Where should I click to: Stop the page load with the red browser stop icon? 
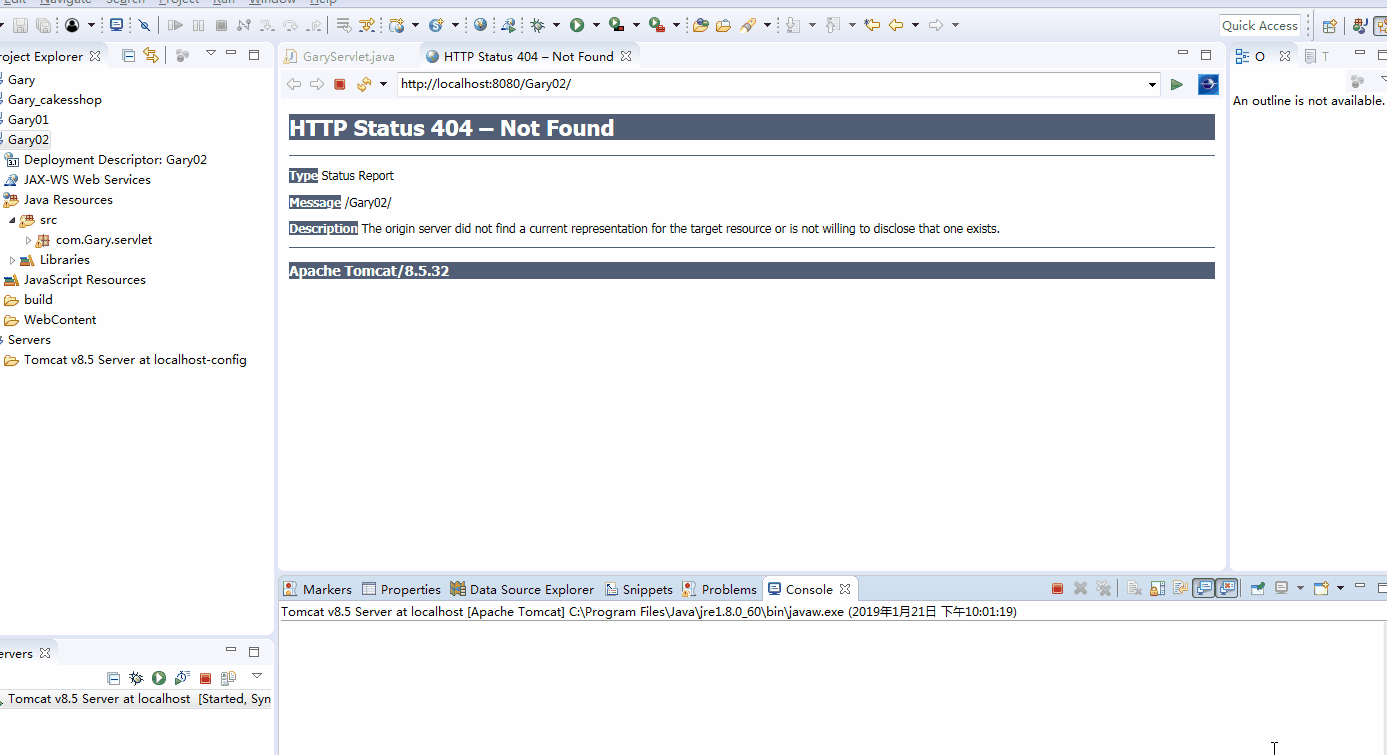(x=340, y=84)
